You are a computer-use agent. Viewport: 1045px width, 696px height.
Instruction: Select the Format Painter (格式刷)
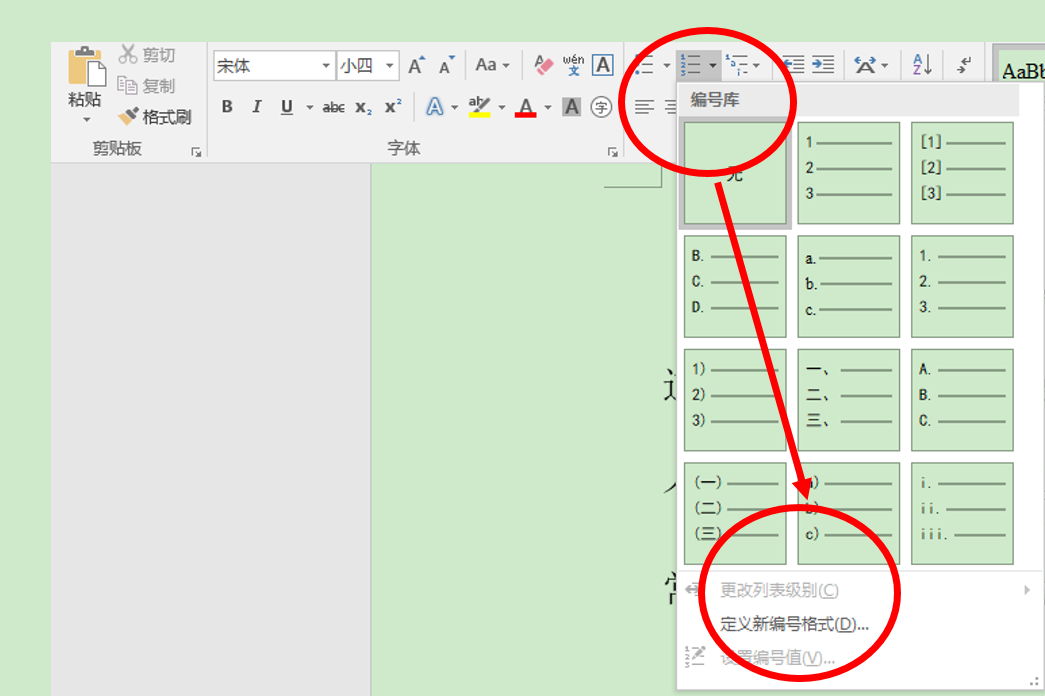pos(155,117)
